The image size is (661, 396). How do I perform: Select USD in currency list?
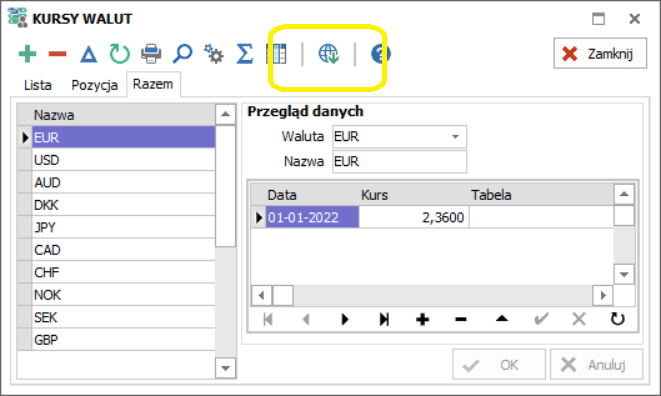click(x=123, y=160)
